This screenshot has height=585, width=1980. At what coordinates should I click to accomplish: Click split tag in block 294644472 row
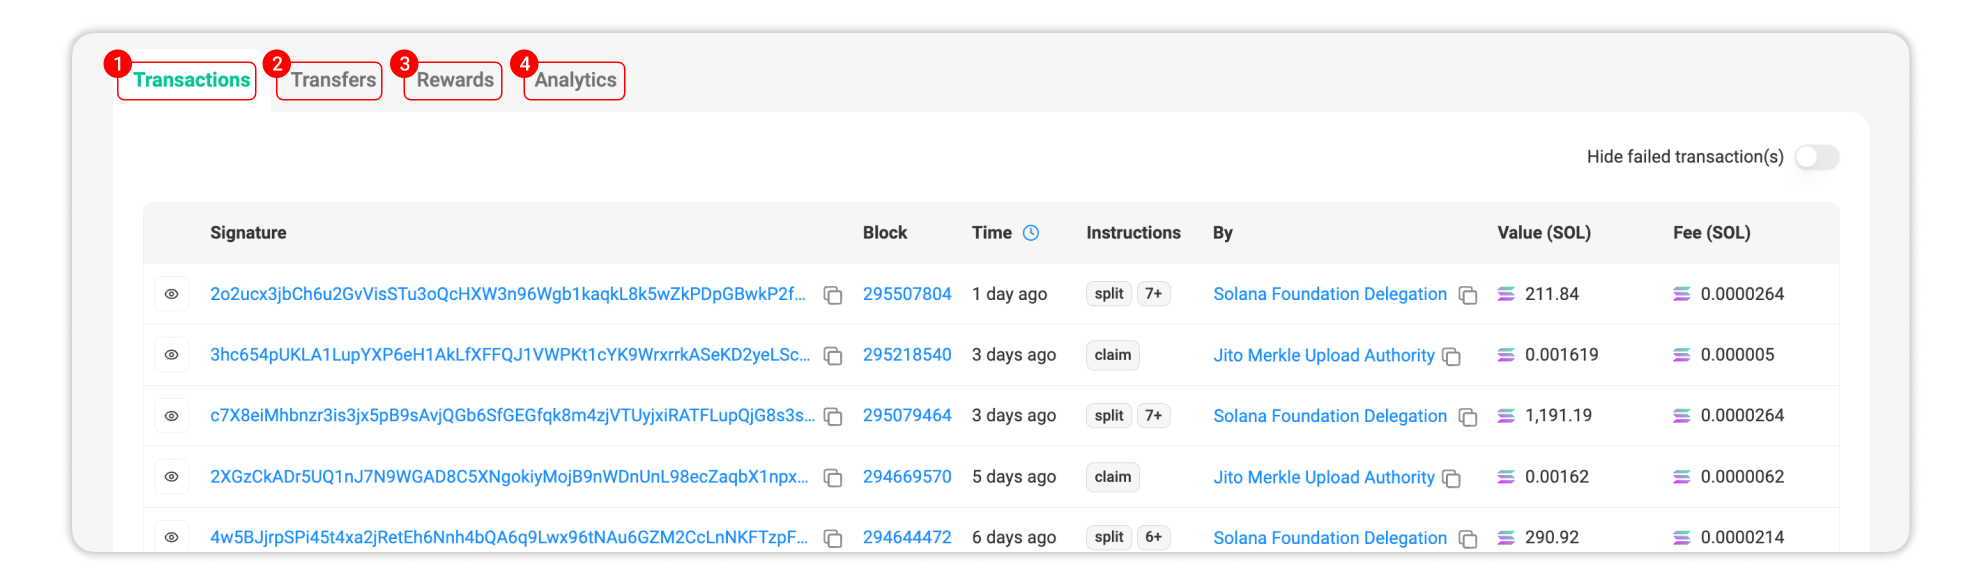pyautogui.click(x=1109, y=537)
